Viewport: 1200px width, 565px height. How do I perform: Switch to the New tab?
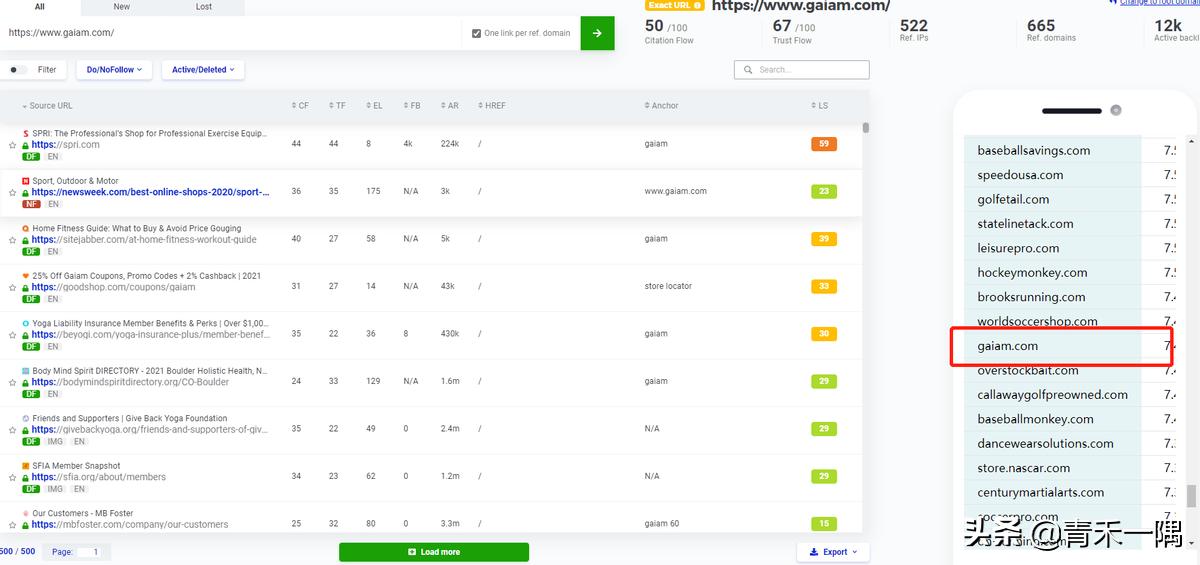coord(122,7)
